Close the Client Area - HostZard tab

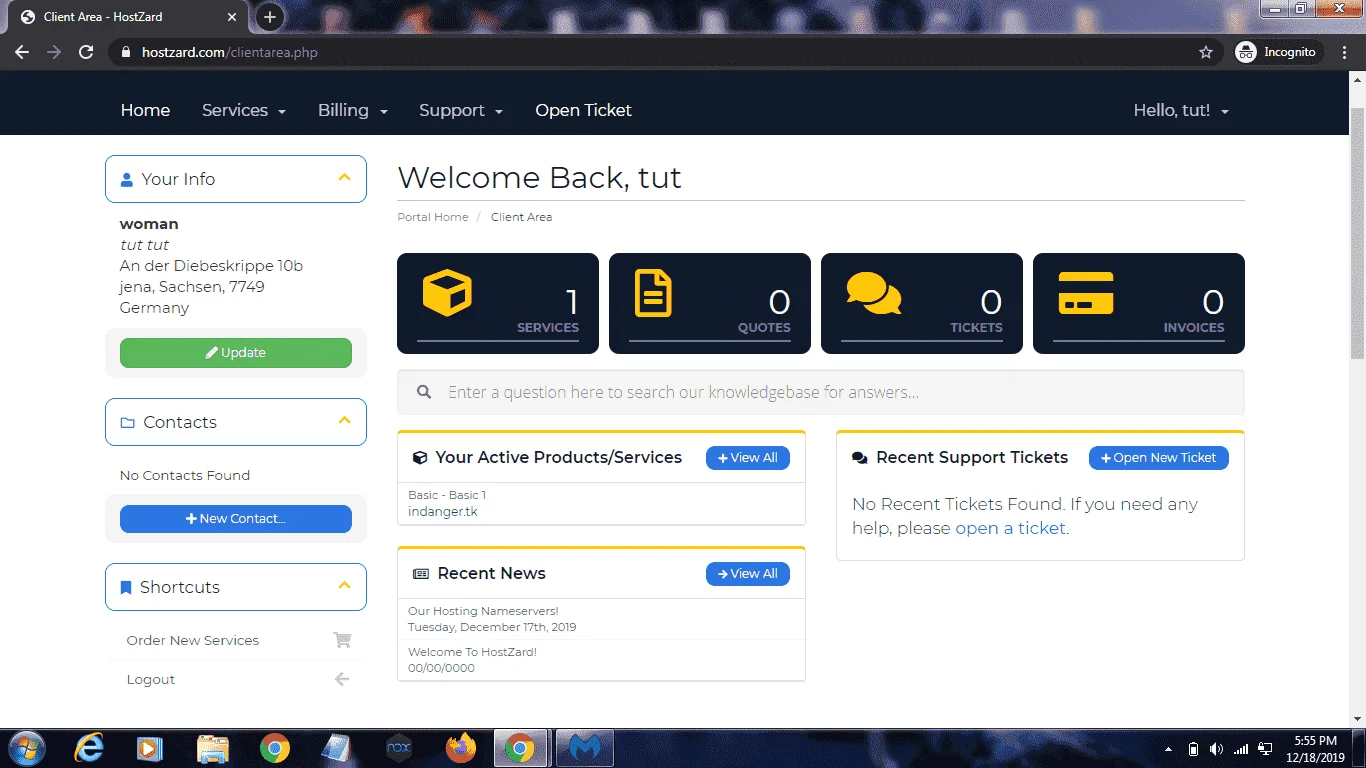click(232, 17)
